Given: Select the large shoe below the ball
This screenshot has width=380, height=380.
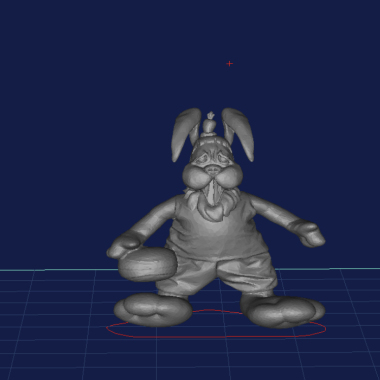Looking at the screenshot, I should coord(153,310).
